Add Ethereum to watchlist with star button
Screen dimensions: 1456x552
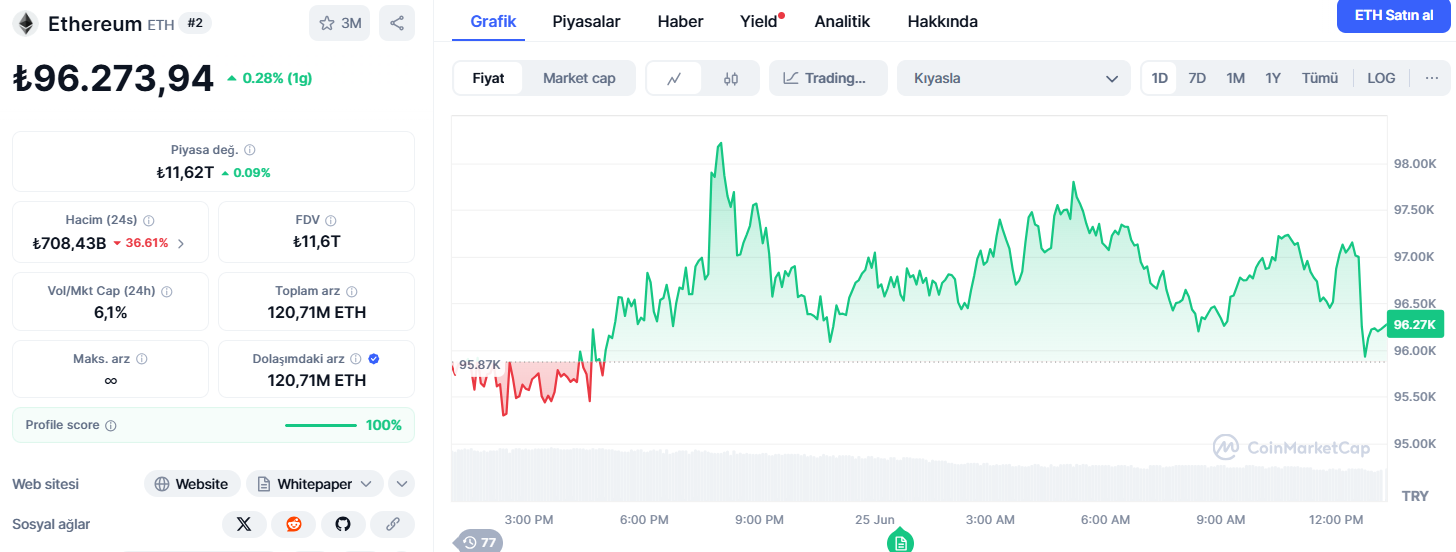[x=339, y=23]
